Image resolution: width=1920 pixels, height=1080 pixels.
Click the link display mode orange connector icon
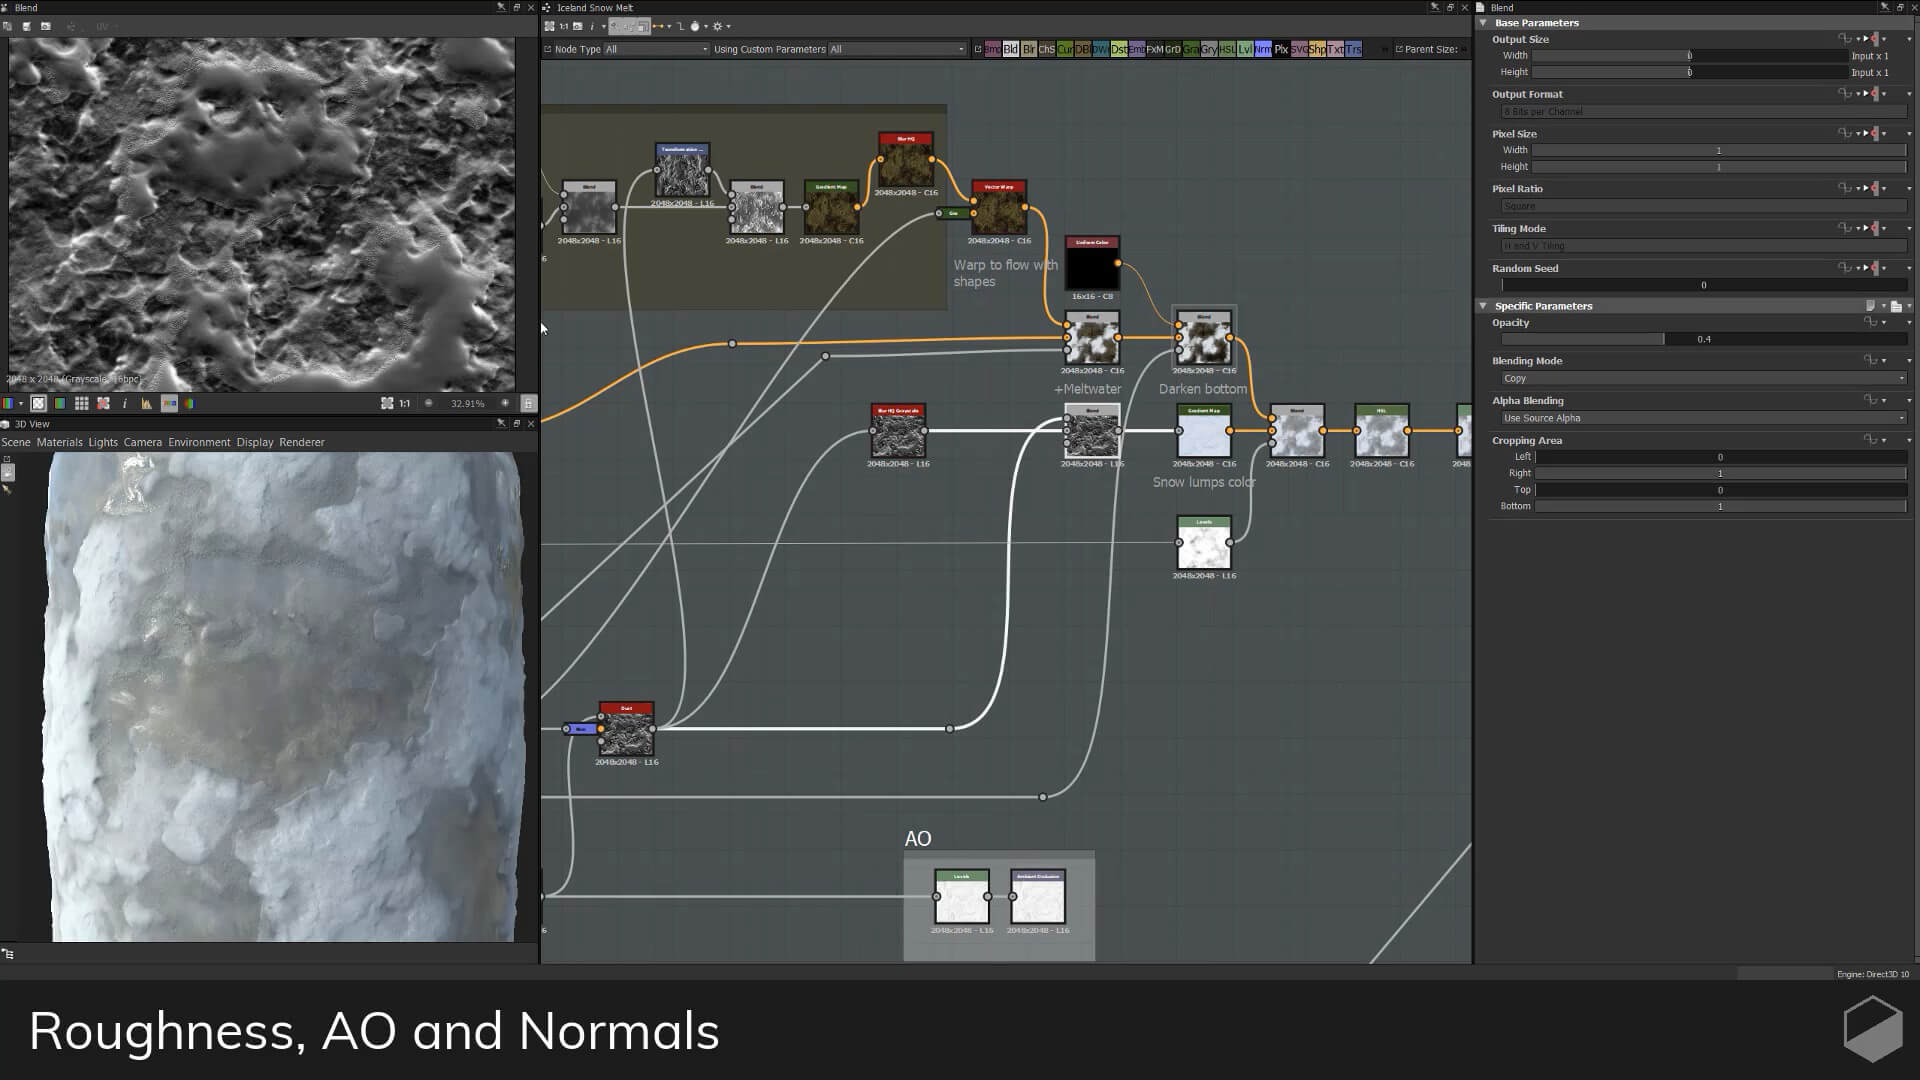pos(659,27)
